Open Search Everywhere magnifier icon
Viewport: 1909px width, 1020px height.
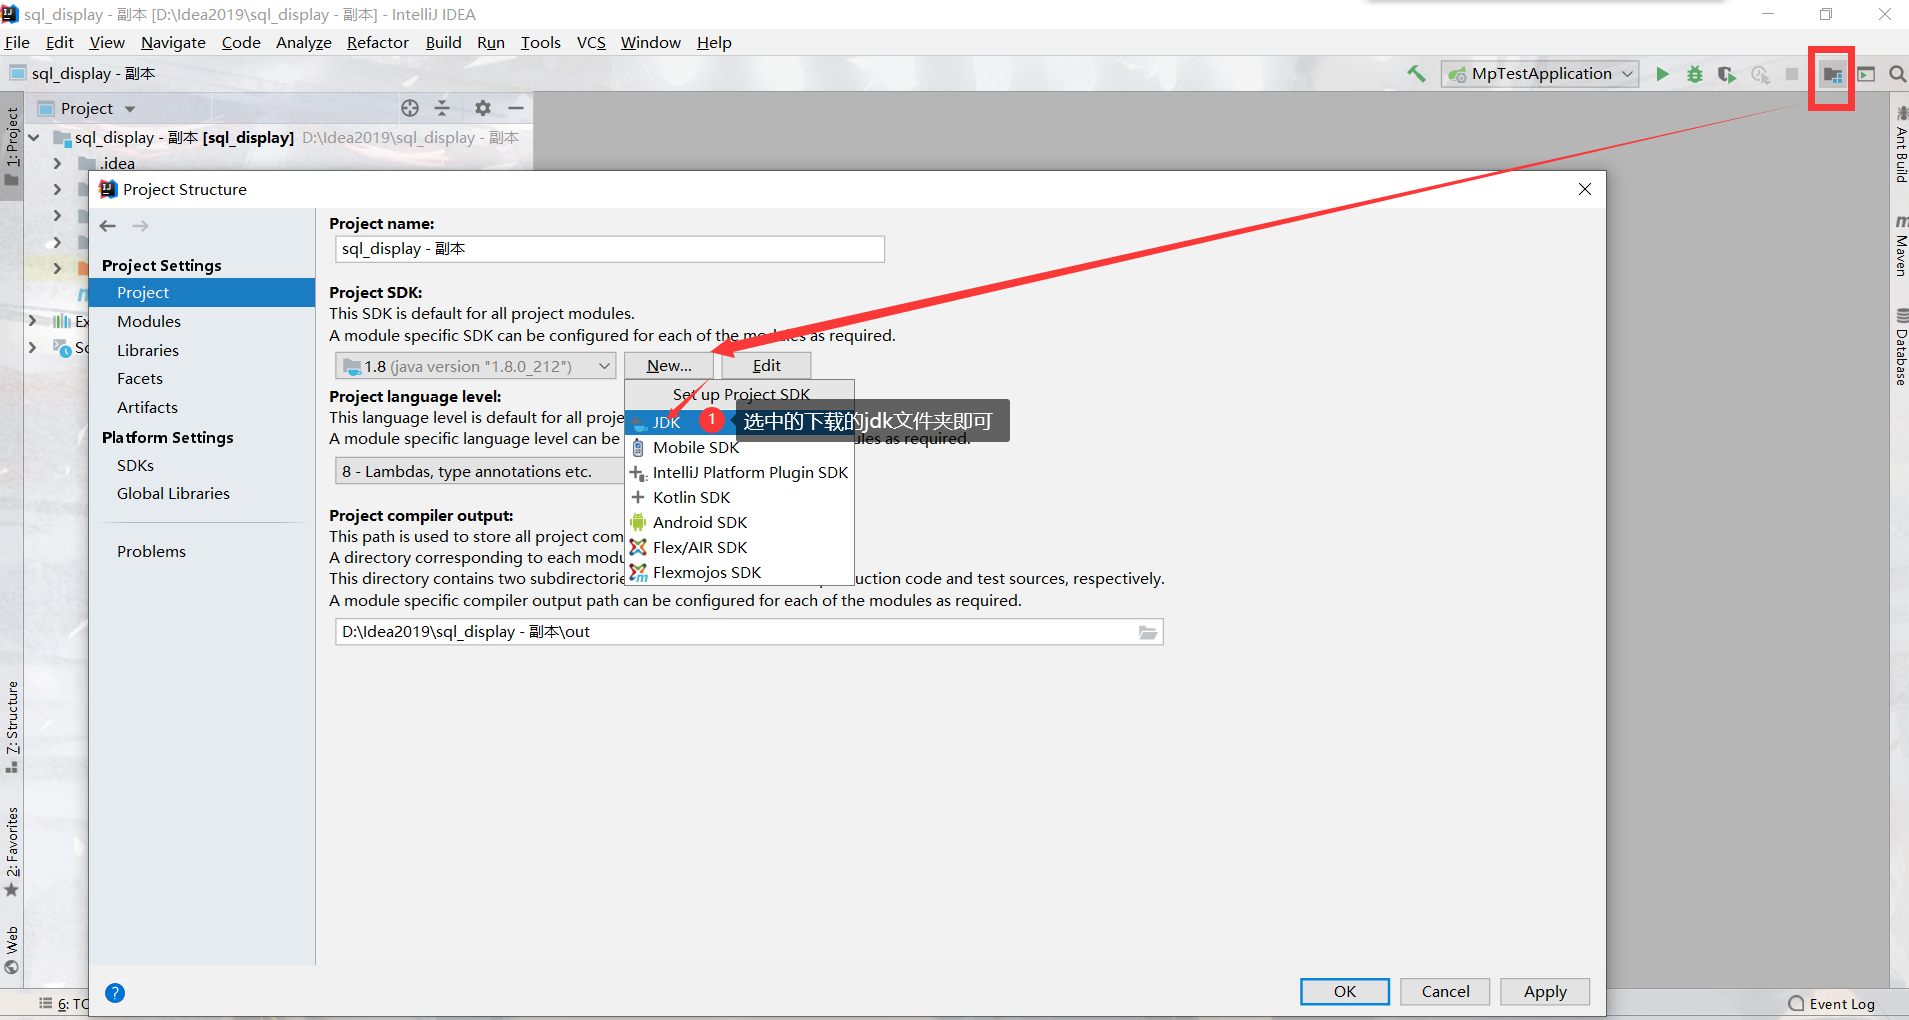tap(1897, 74)
